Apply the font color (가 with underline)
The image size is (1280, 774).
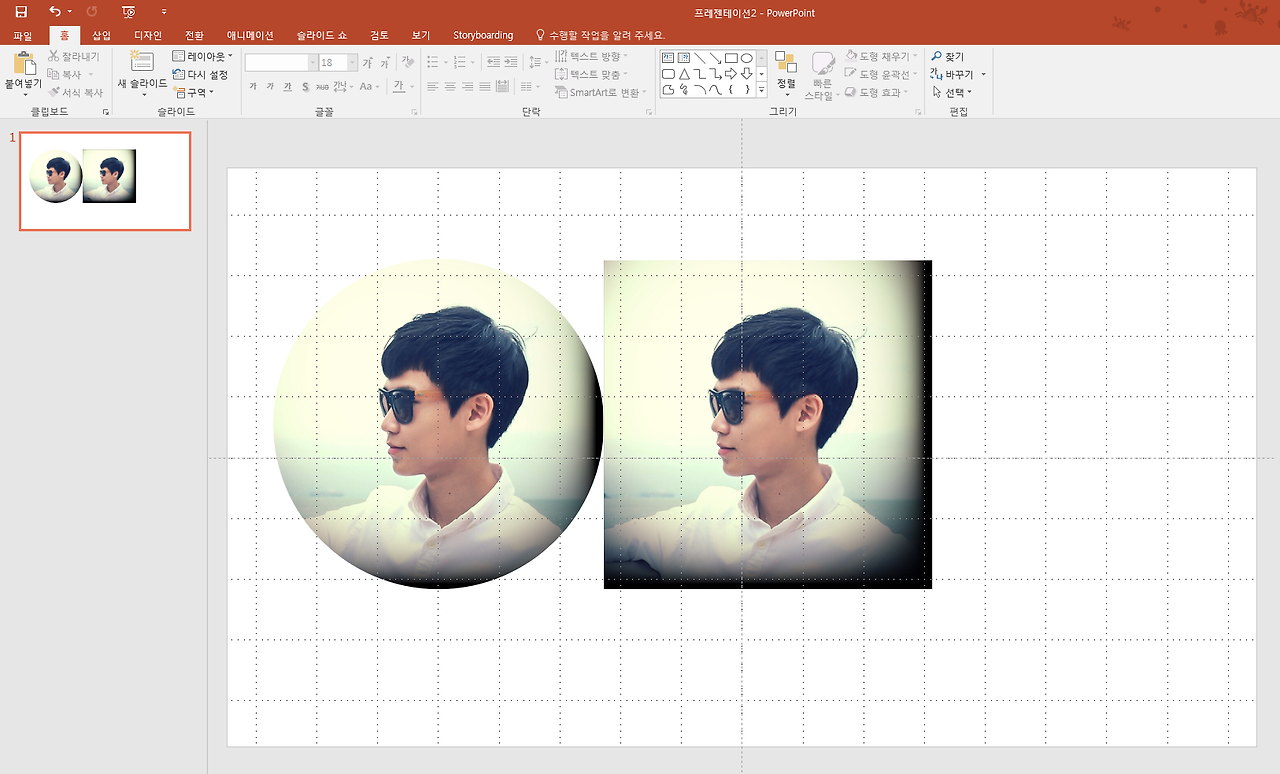397,87
